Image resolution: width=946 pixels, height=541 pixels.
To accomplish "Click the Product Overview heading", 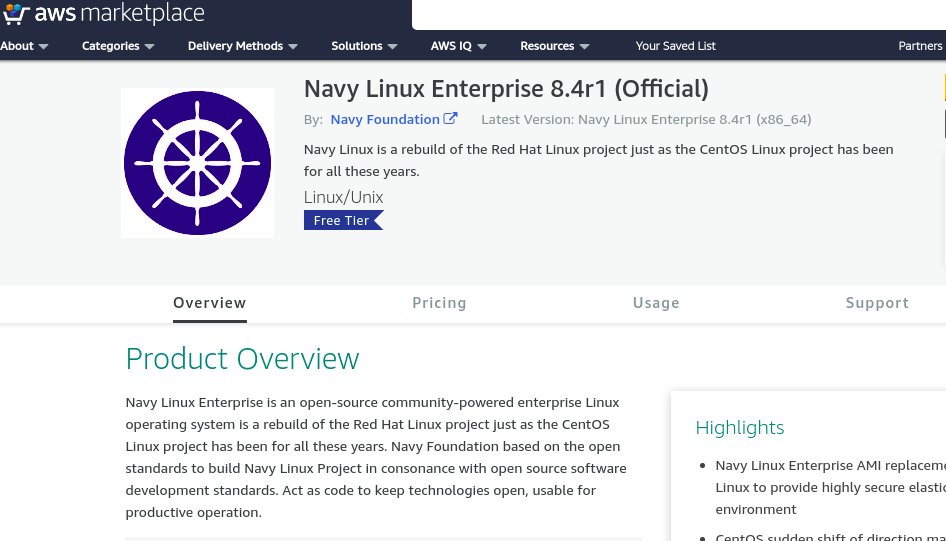I will (x=243, y=359).
